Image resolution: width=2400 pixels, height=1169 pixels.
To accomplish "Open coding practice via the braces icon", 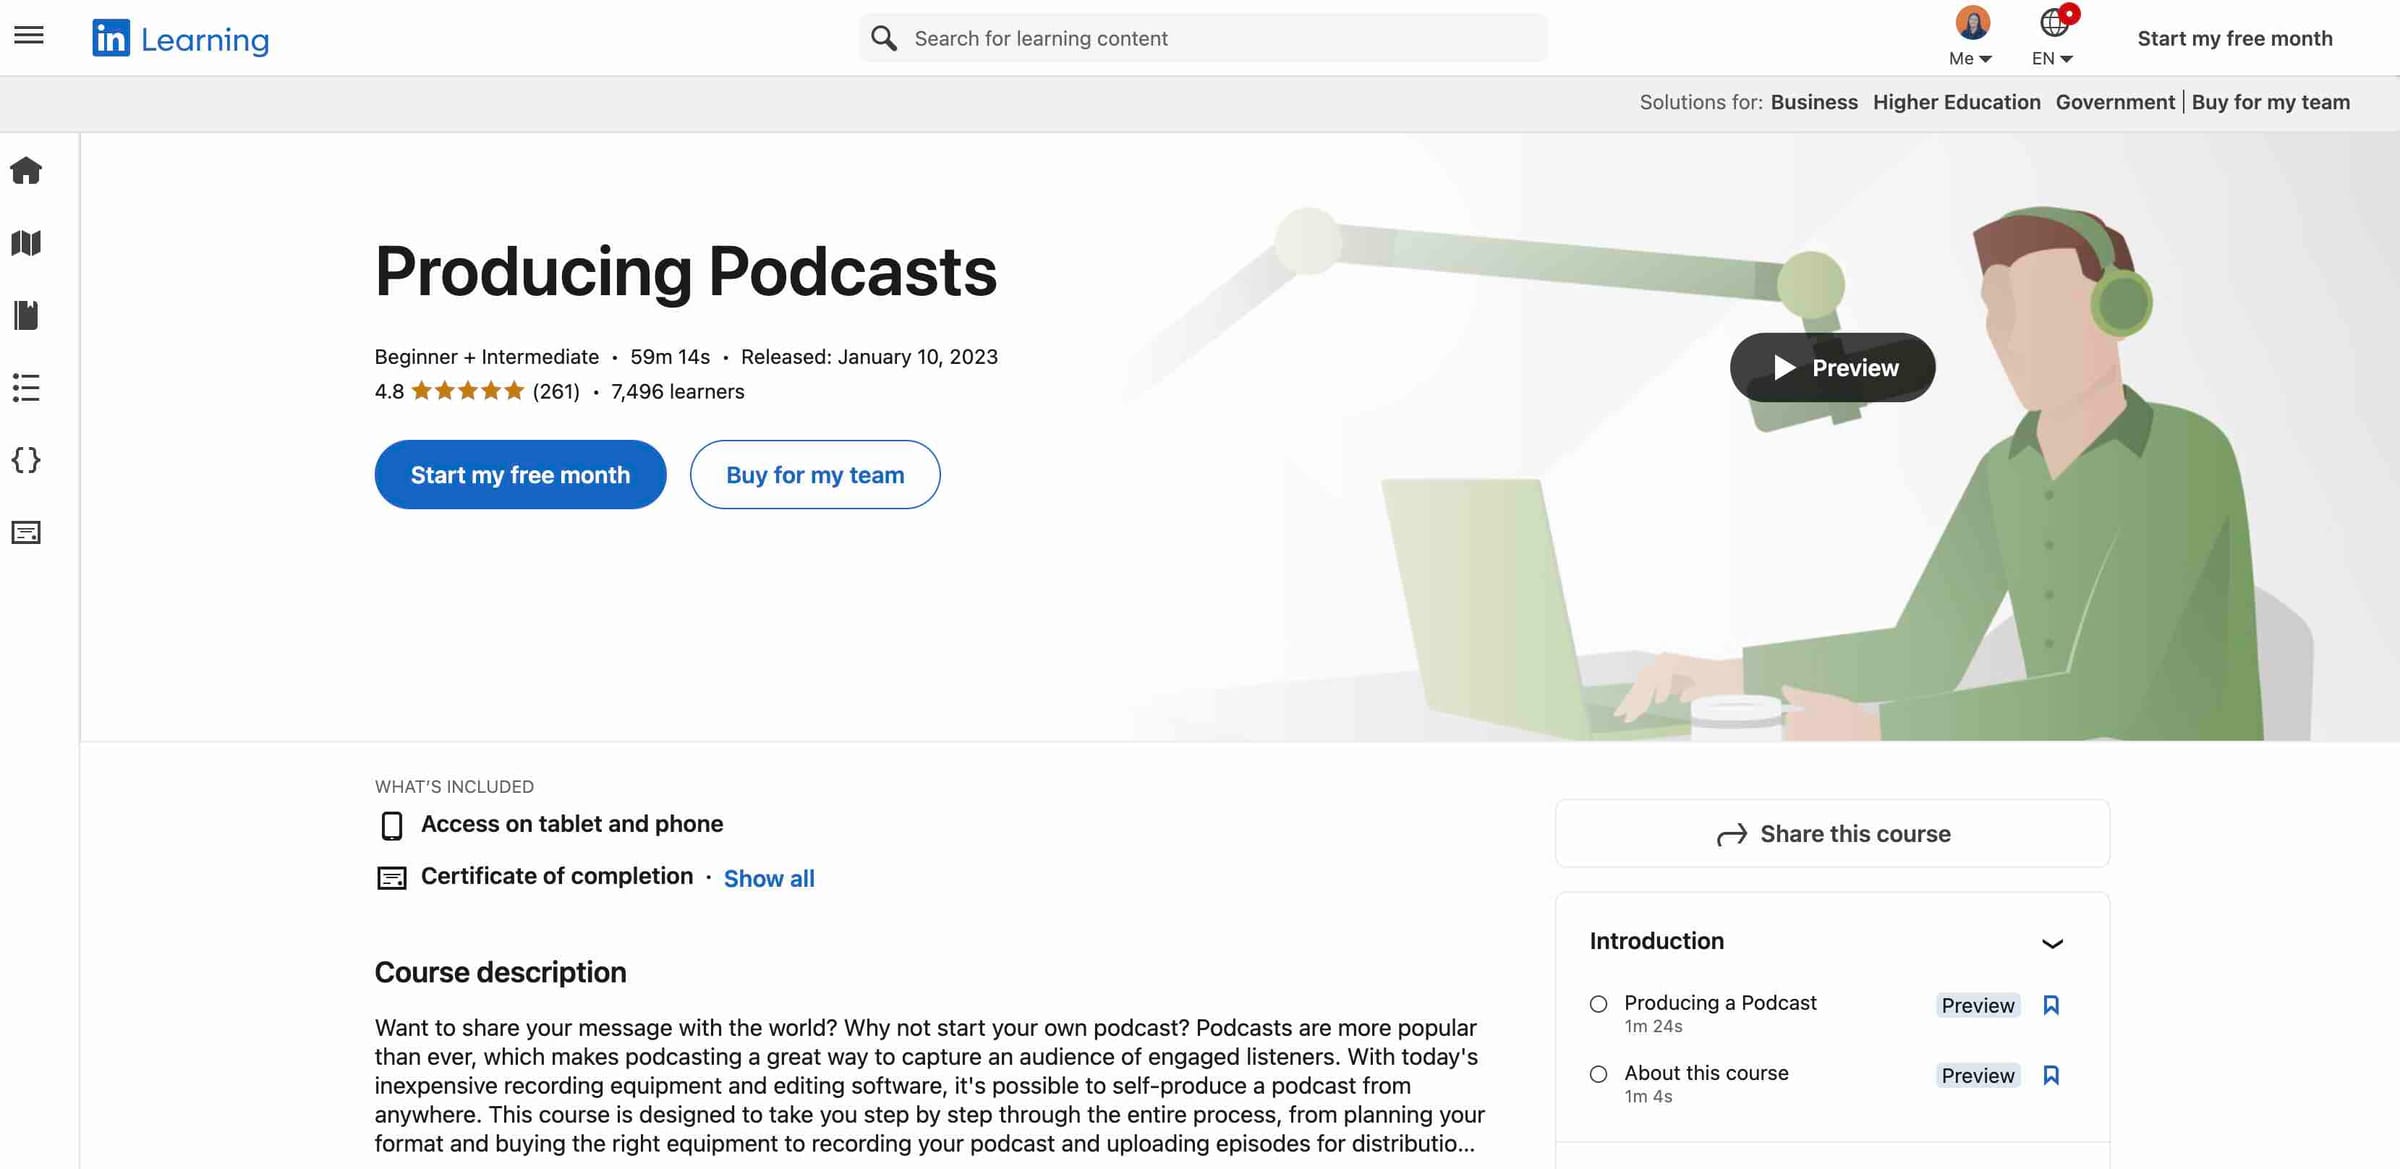I will [x=27, y=461].
